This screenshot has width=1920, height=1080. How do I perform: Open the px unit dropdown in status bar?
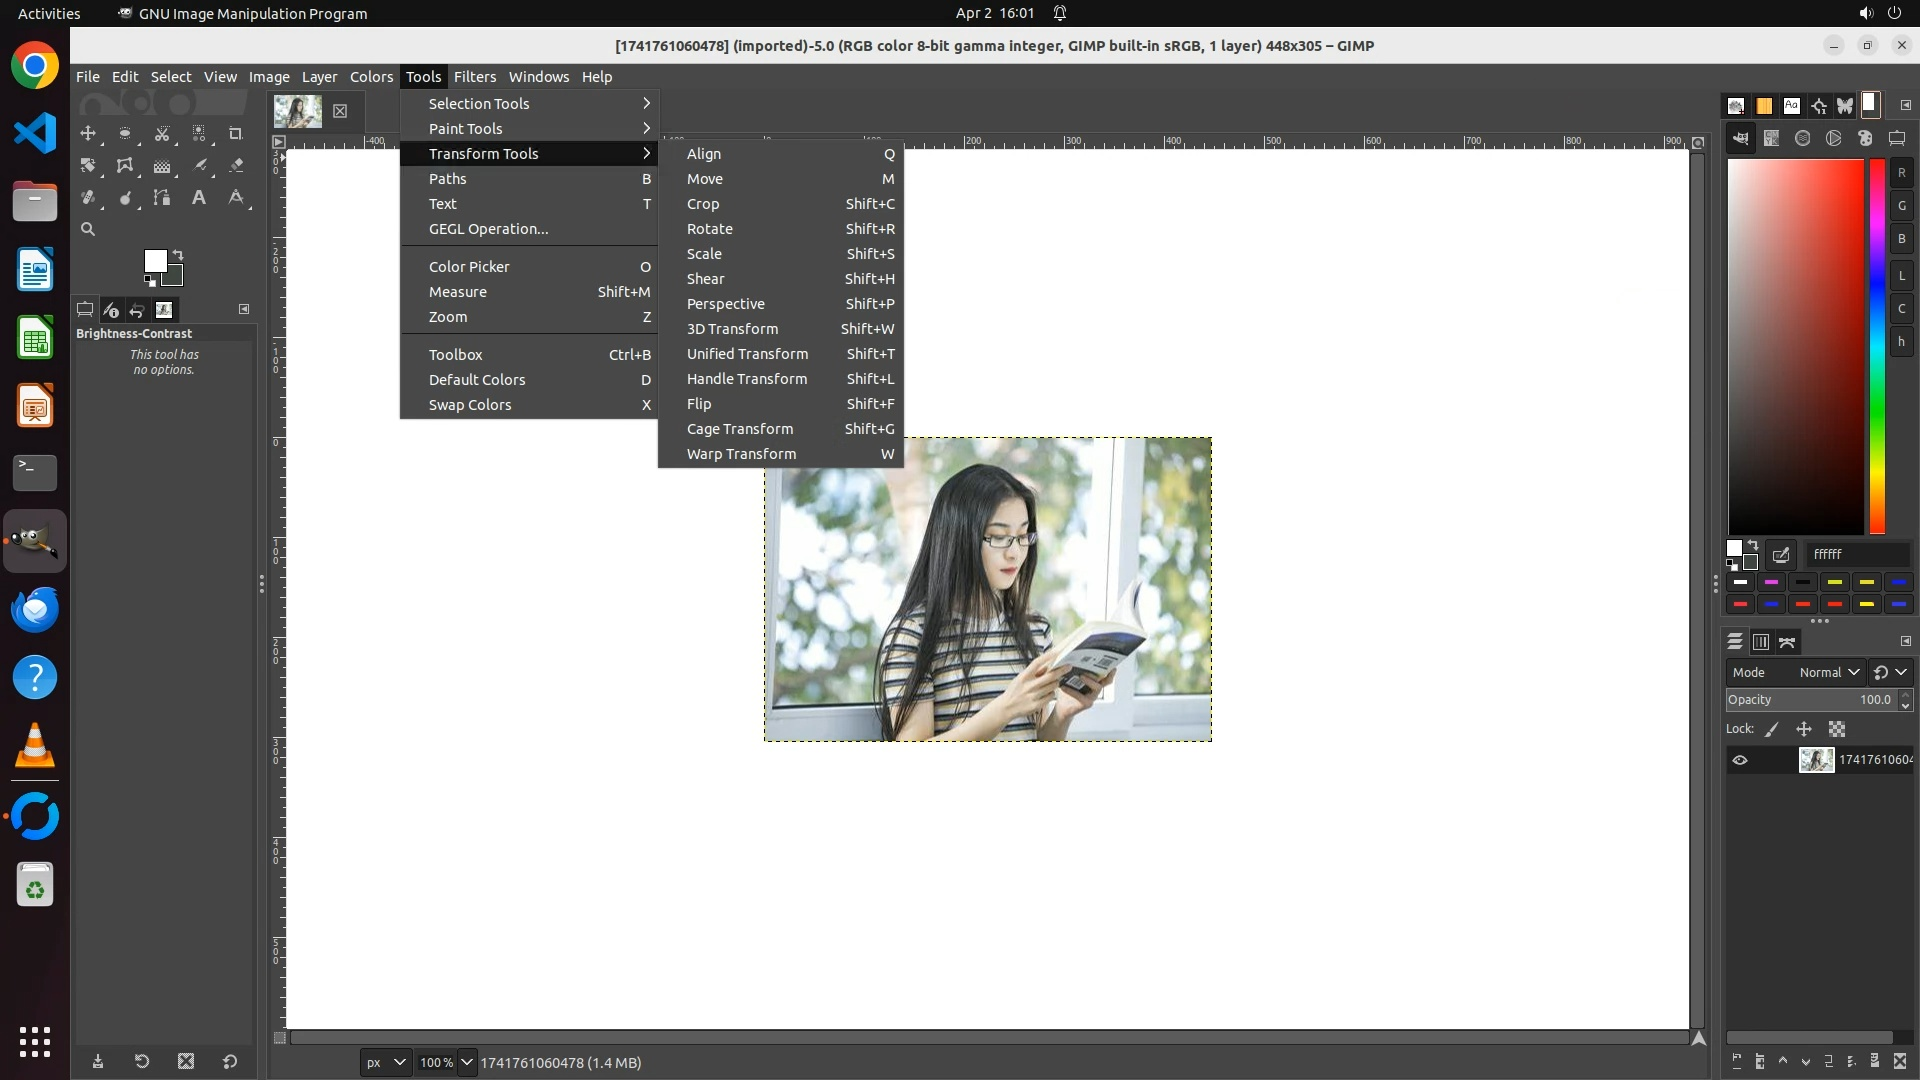click(385, 1063)
